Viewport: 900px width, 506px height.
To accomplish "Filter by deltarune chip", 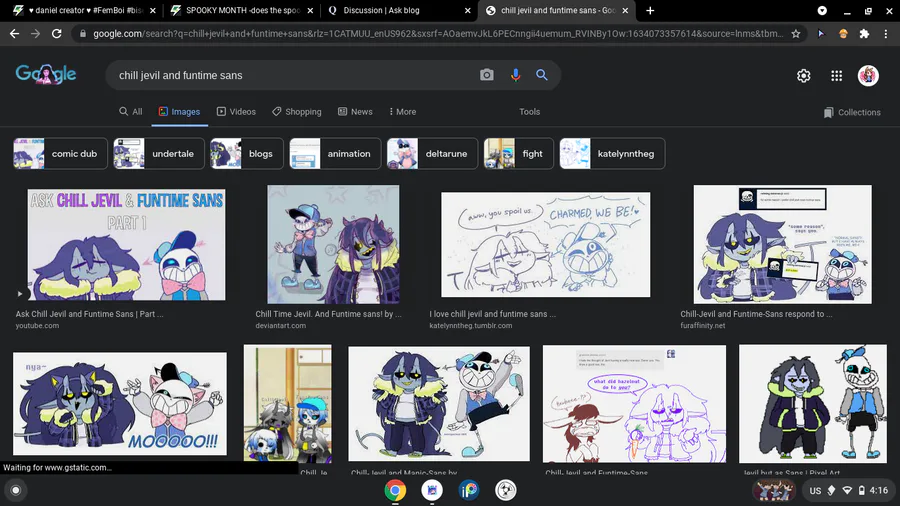I will [x=432, y=154].
